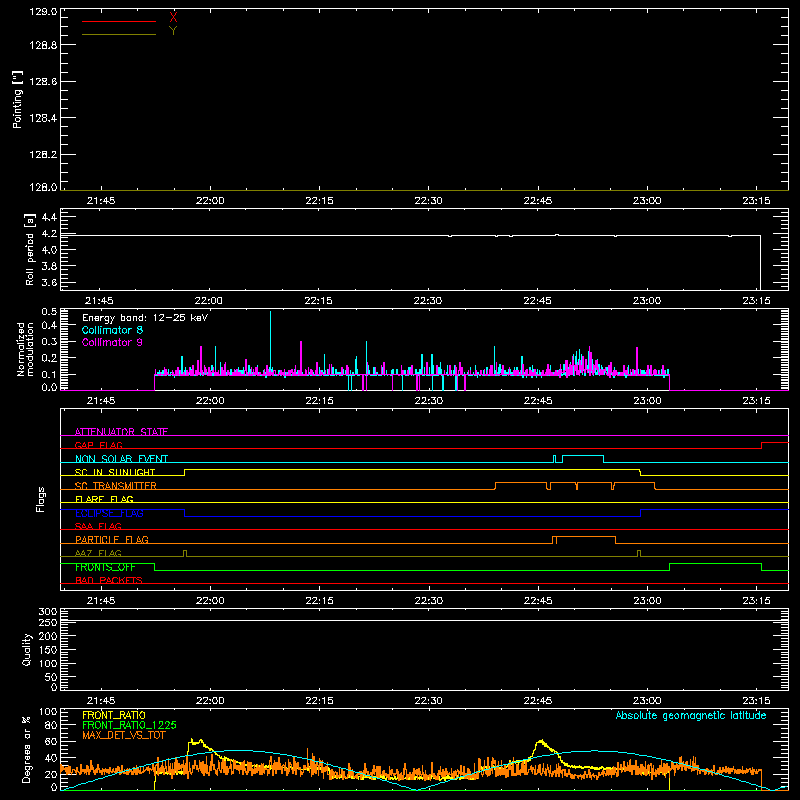Click the 22:30 label under Roll period plot
The height and width of the screenshot is (800, 800).
[428, 301]
